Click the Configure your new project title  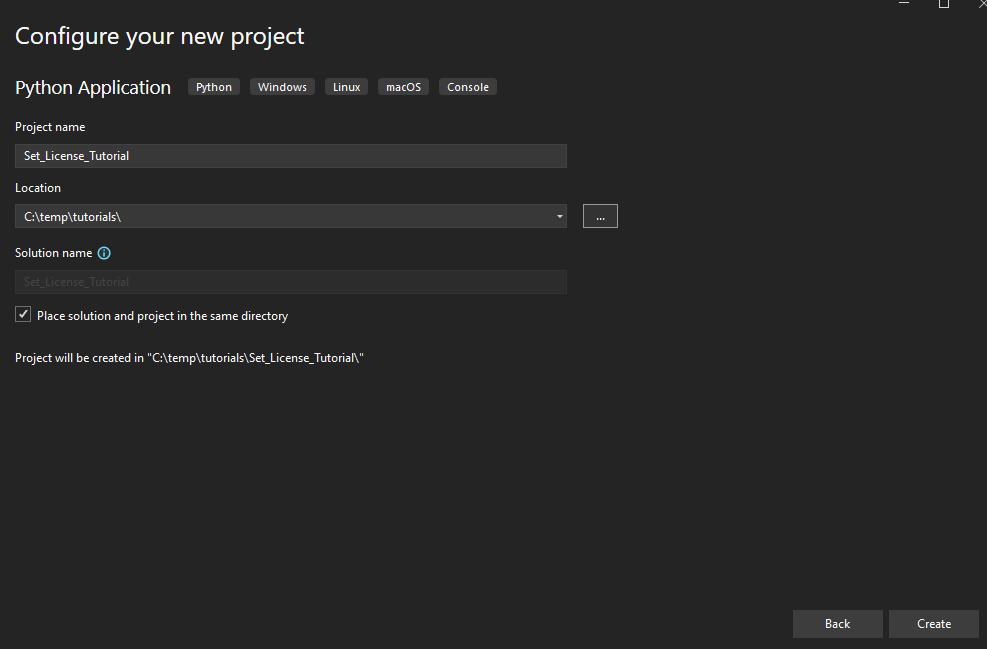pos(160,37)
